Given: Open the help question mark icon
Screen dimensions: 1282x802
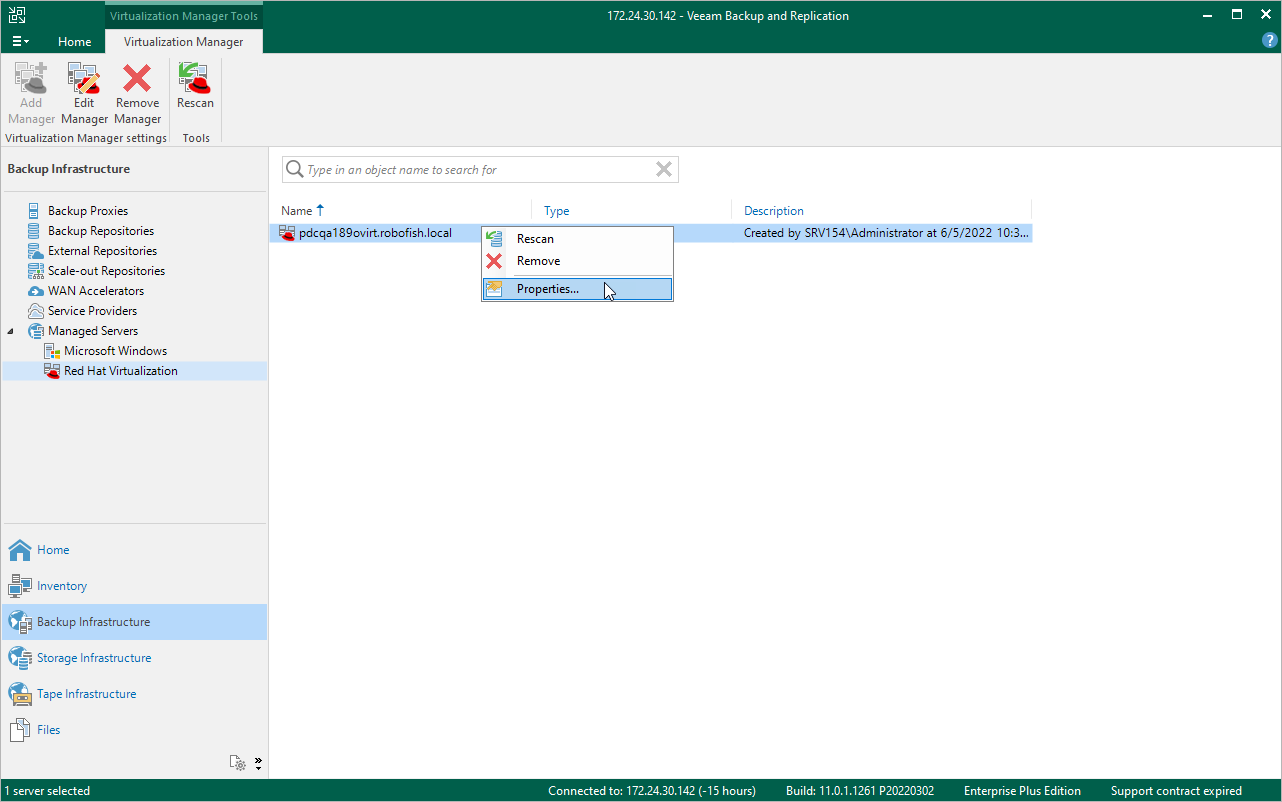Looking at the screenshot, I should [x=1270, y=41].
